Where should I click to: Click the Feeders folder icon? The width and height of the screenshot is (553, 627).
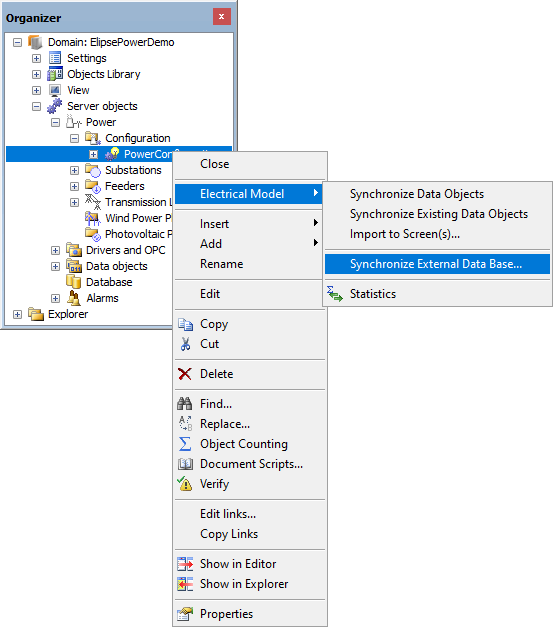pyautogui.click(x=93, y=186)
